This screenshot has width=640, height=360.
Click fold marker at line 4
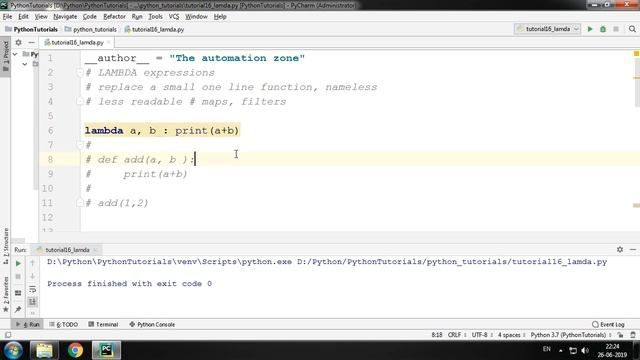click(x=80, y=101)
